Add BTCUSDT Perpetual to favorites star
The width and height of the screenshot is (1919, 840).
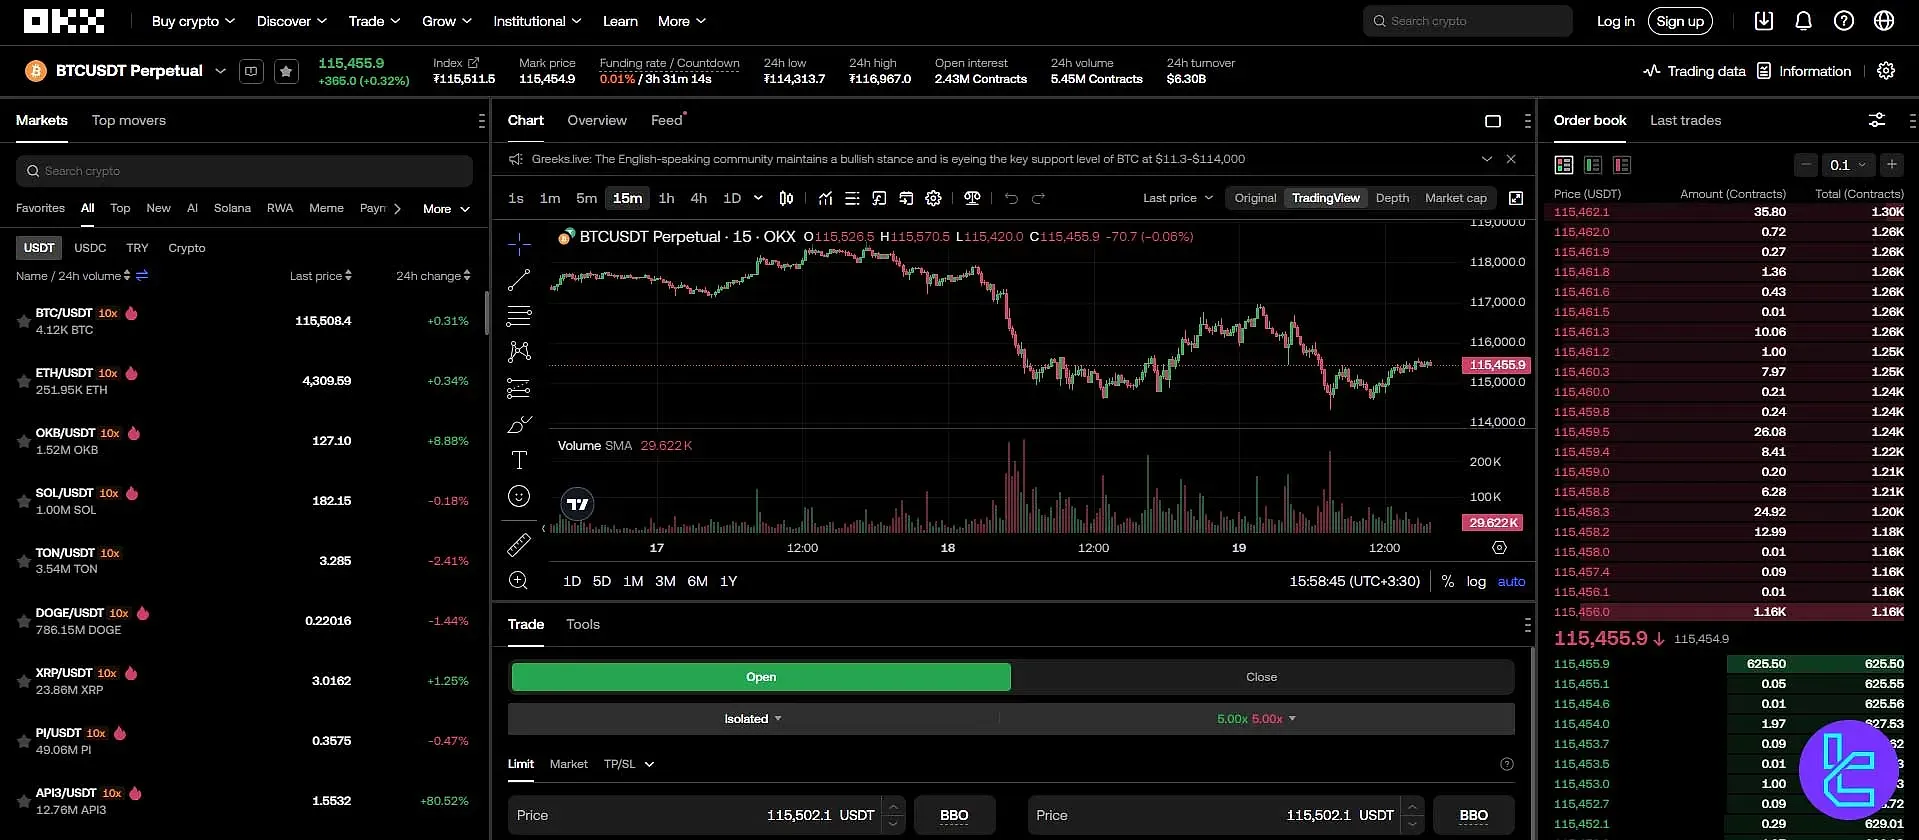[x=287, y=71]
